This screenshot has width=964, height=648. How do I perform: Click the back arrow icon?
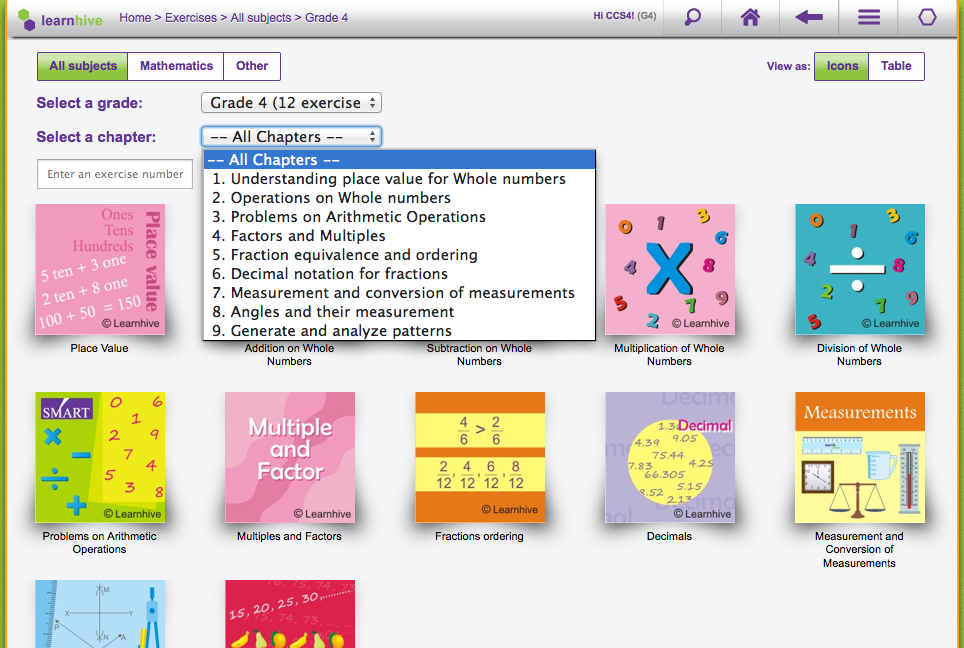808,17
